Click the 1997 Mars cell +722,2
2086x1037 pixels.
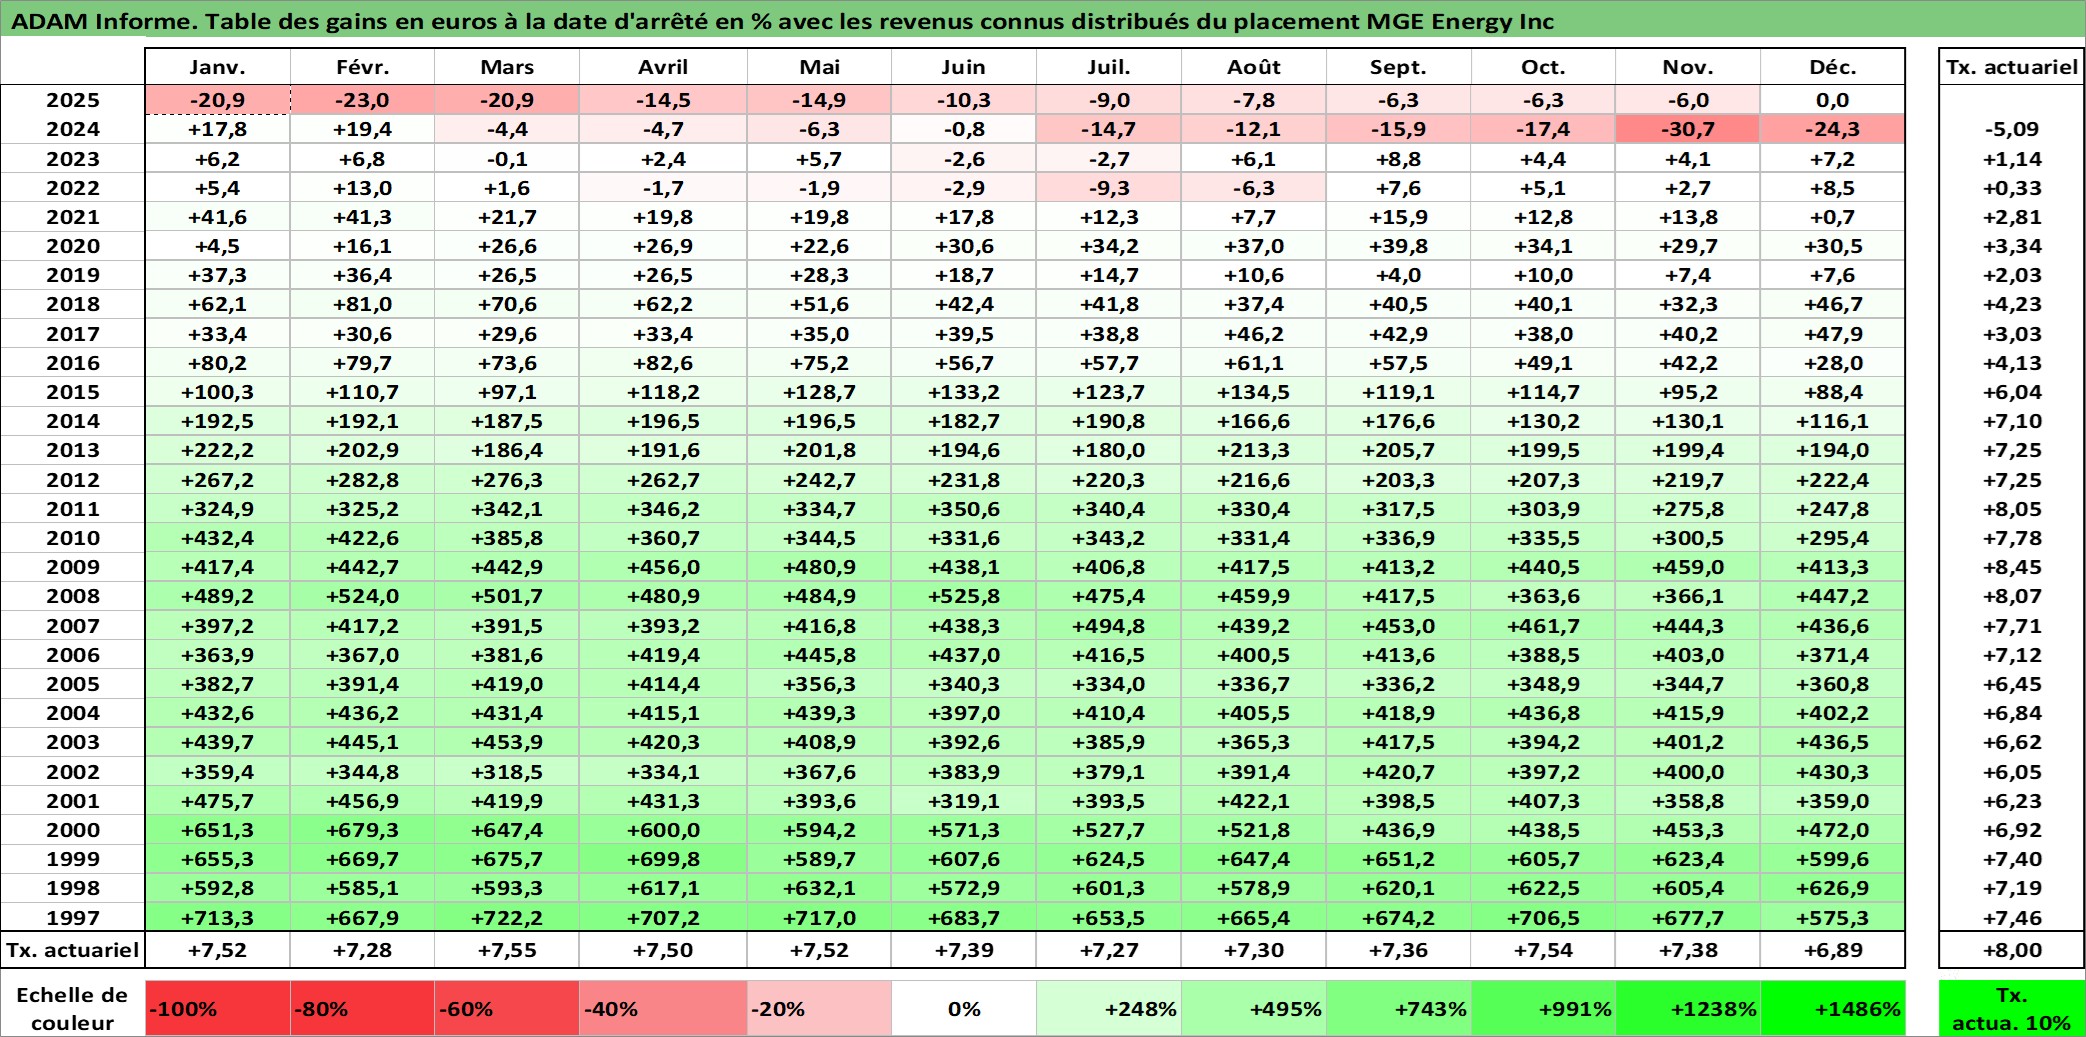[x=507, y=917]
